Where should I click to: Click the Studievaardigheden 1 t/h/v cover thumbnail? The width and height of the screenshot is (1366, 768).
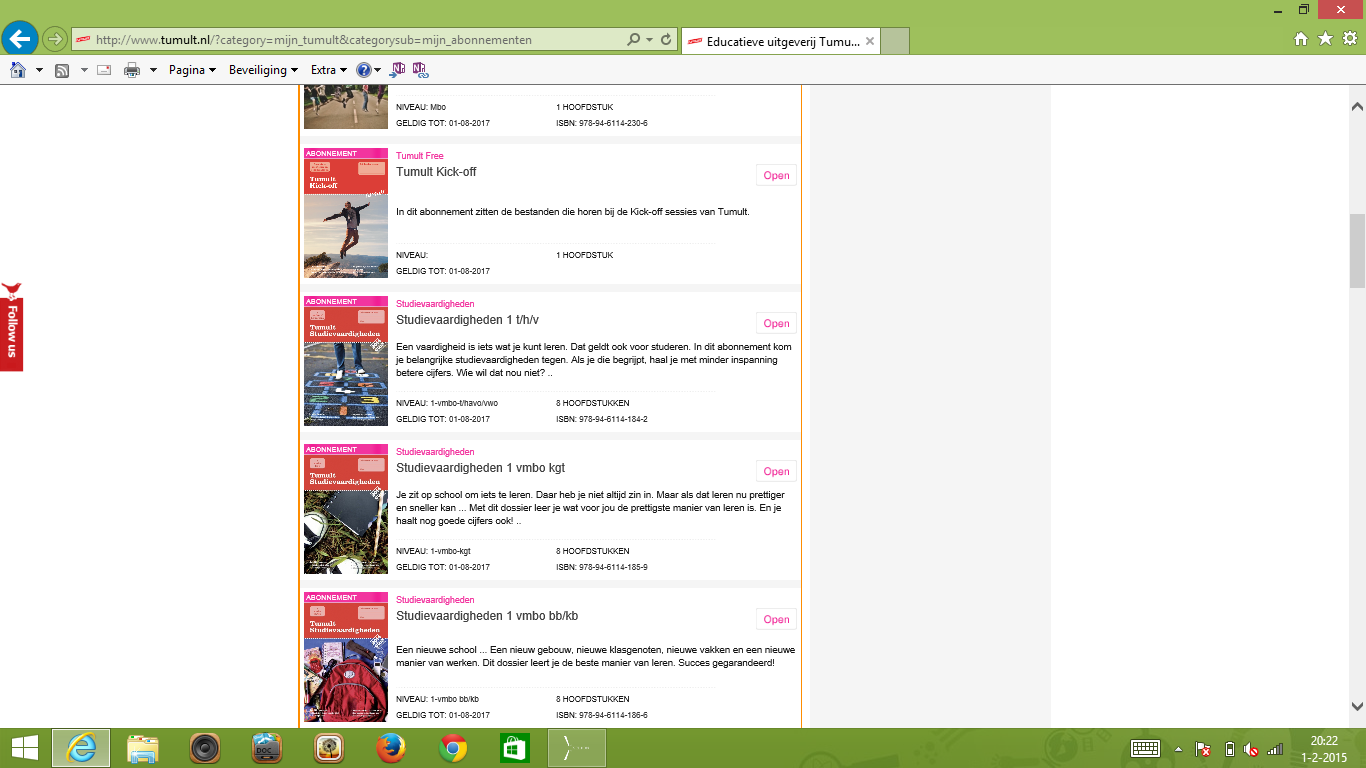point(346,361)
